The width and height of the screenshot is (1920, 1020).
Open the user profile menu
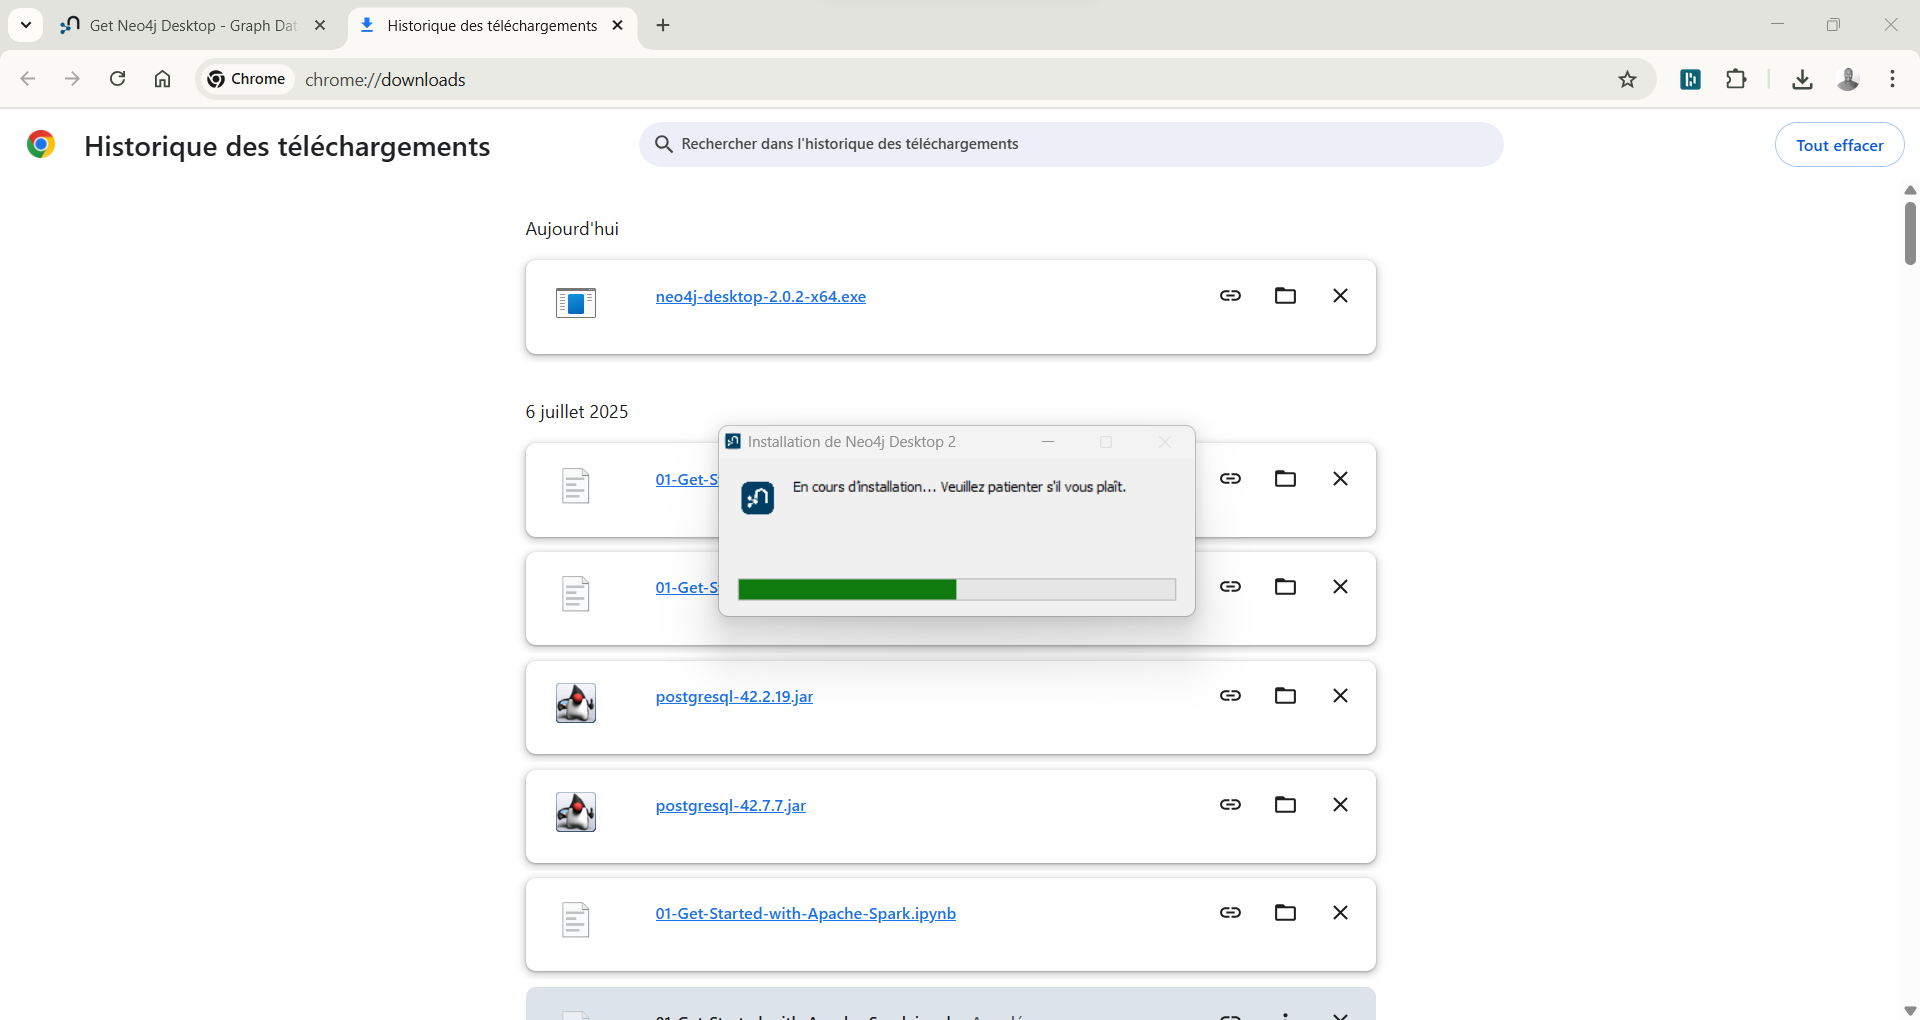(x=1848, y=79)
